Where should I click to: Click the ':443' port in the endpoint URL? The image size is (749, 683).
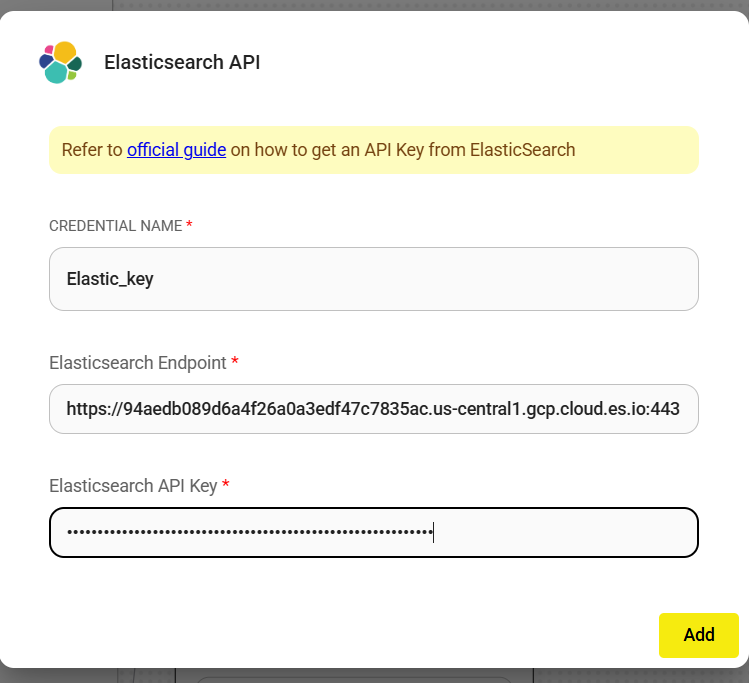[663, 408]
